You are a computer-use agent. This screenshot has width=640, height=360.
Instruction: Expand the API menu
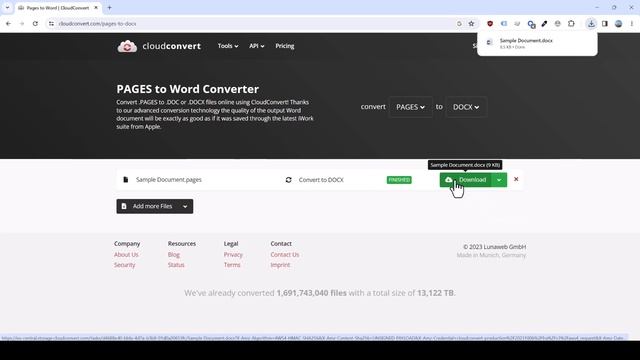(257, 46)
